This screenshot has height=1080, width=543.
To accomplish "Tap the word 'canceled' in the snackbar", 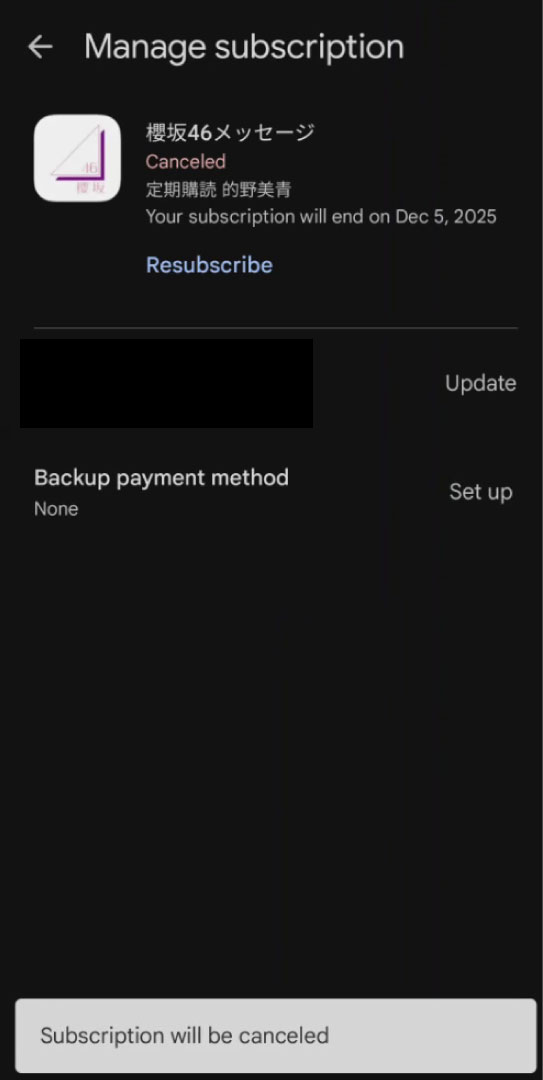I will [283, 1035].
